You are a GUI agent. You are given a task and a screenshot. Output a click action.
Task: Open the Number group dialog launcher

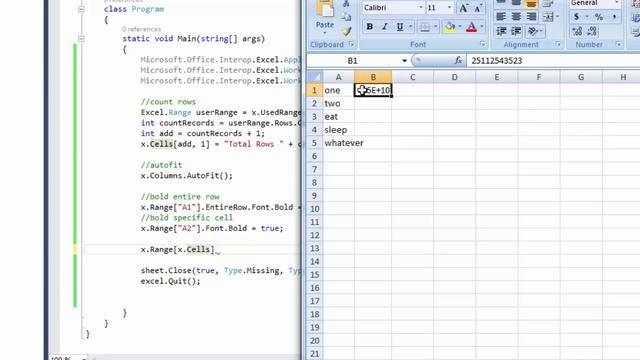[x=618, y=44]
